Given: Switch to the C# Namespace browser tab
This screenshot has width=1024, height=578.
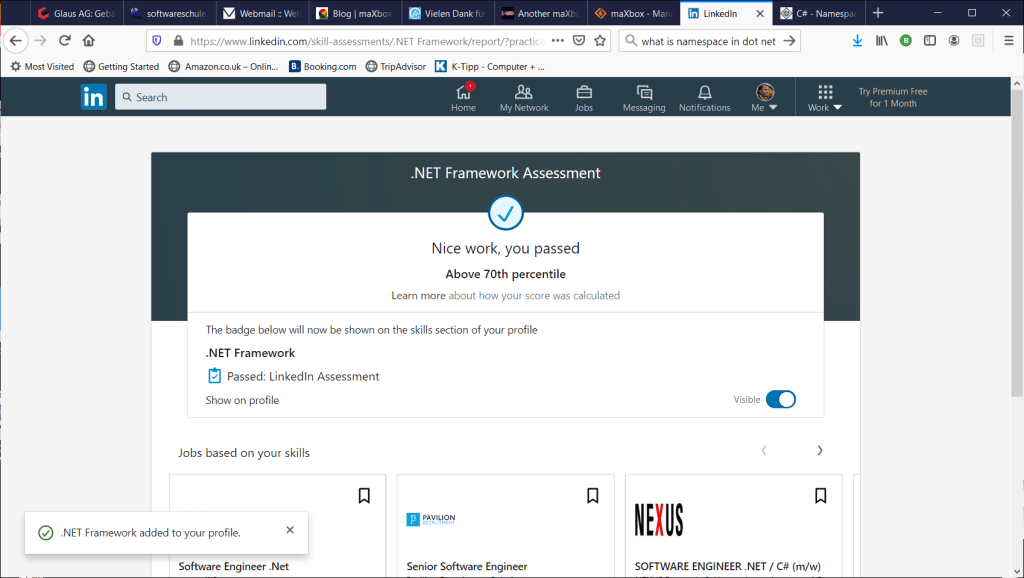Looking at the screenshot, I should pos(820,13).
